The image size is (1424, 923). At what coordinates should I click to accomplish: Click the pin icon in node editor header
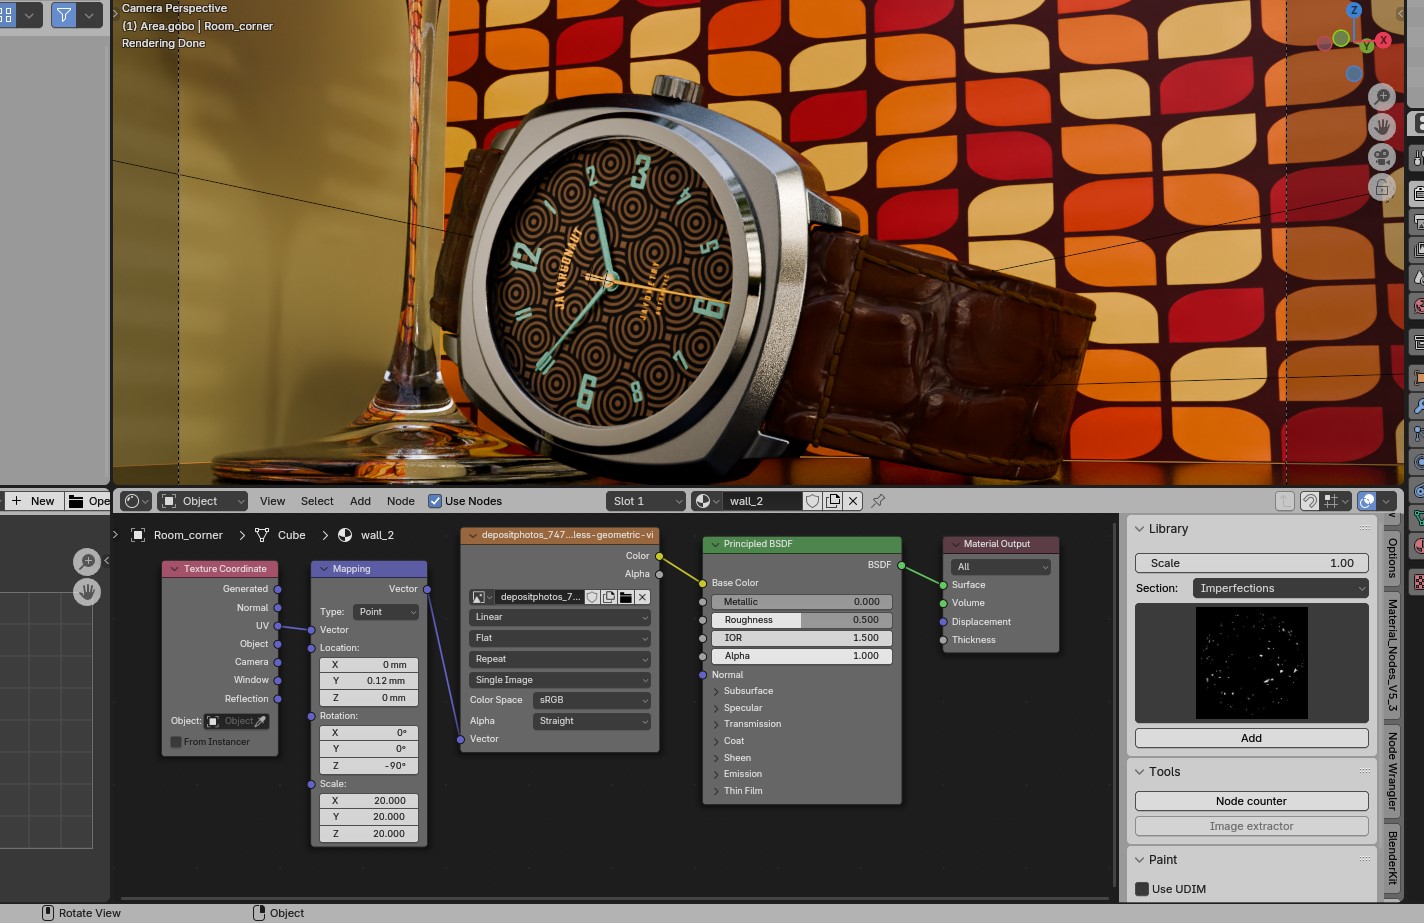[x=878, y=501]
